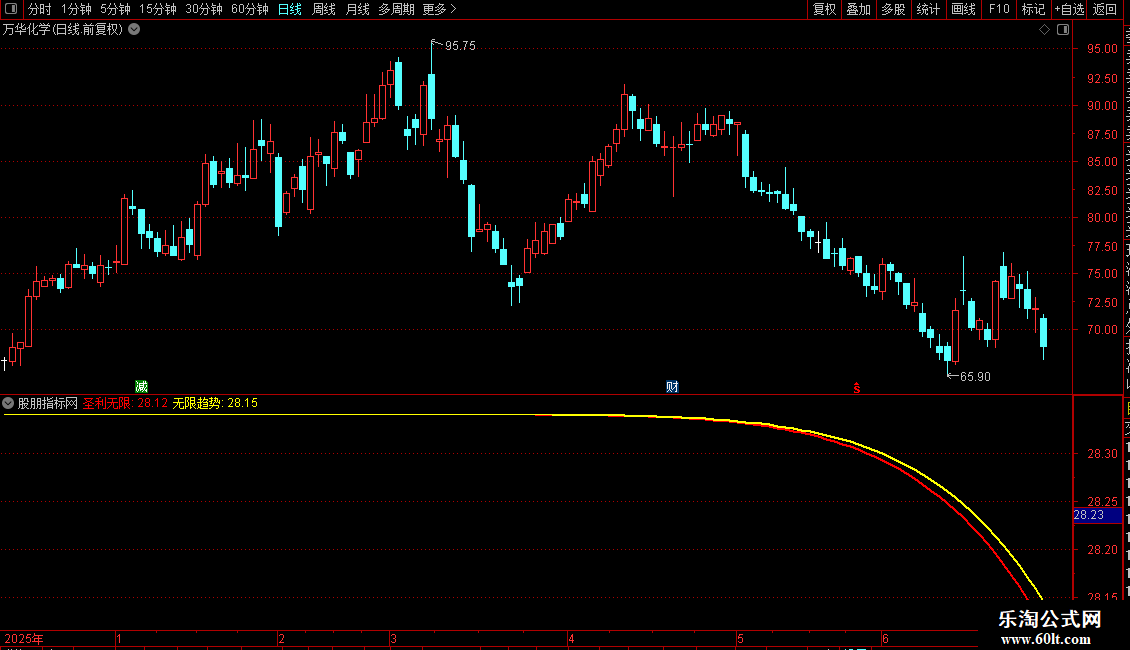
Task: Select the 30分钟 period
Action: pyautogui.click(x=204, y=9)
